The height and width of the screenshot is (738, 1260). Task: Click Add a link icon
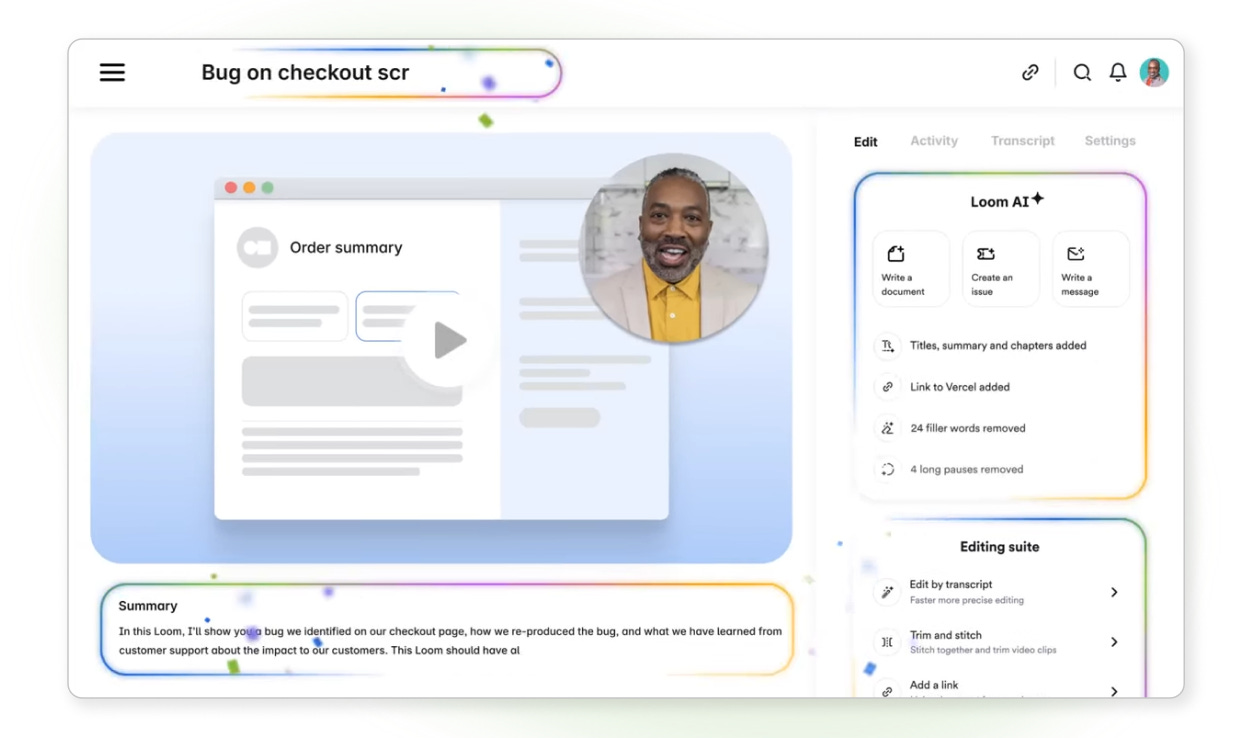[887, 691]
